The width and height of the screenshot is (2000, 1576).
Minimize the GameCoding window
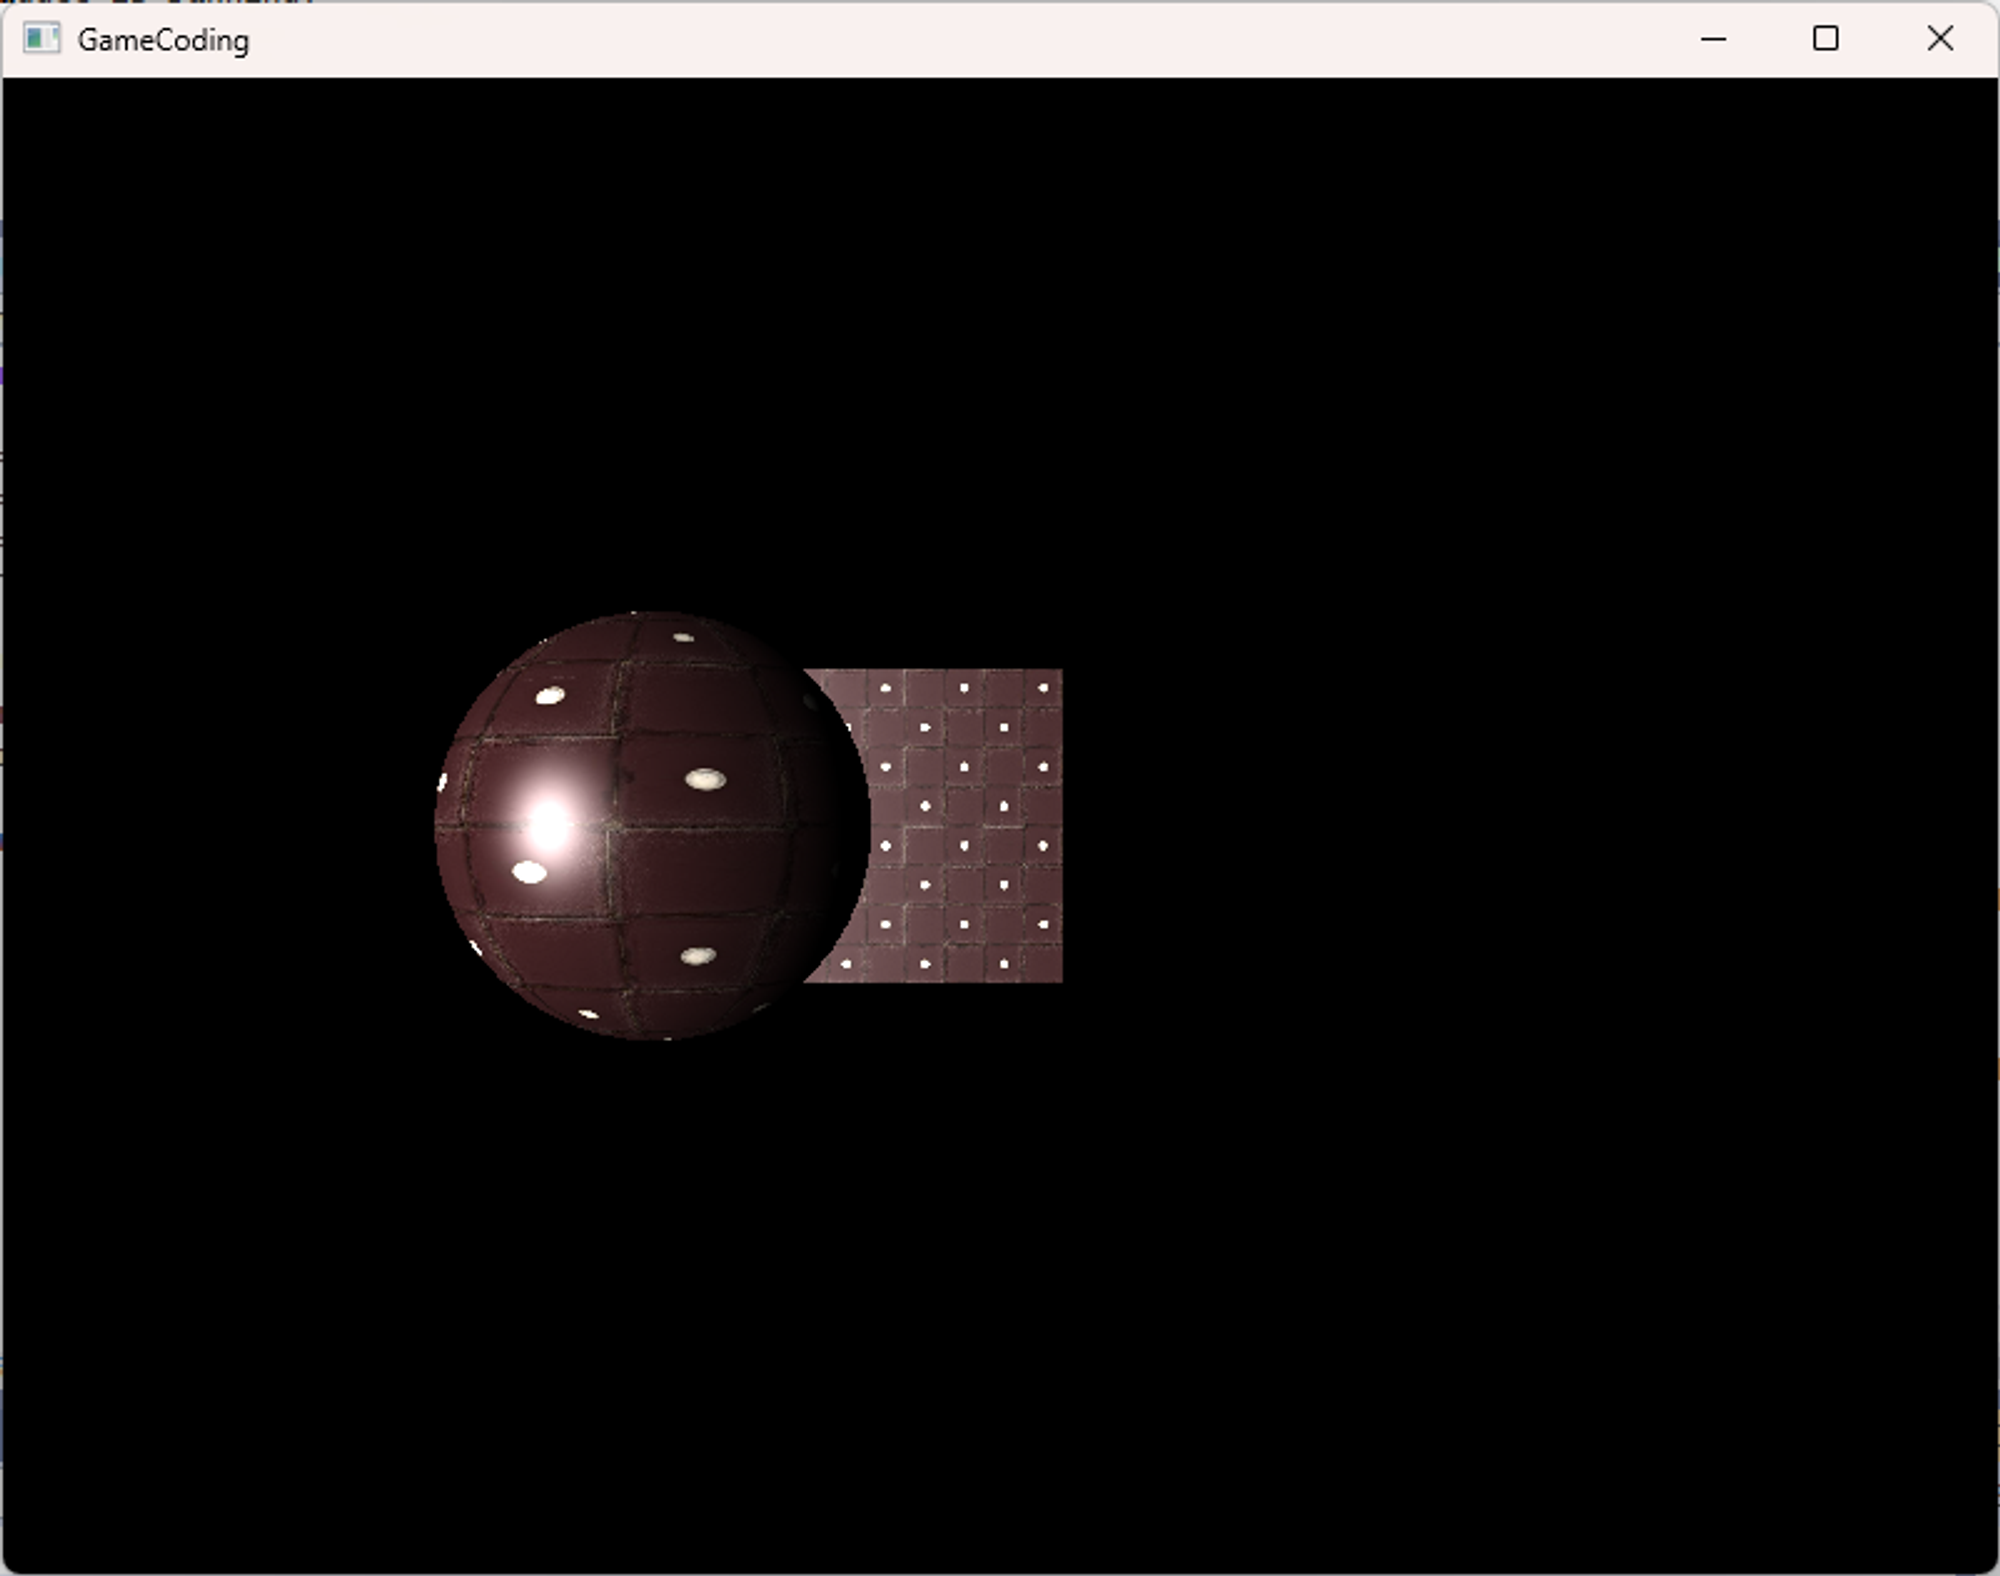tap(1713, 39)
